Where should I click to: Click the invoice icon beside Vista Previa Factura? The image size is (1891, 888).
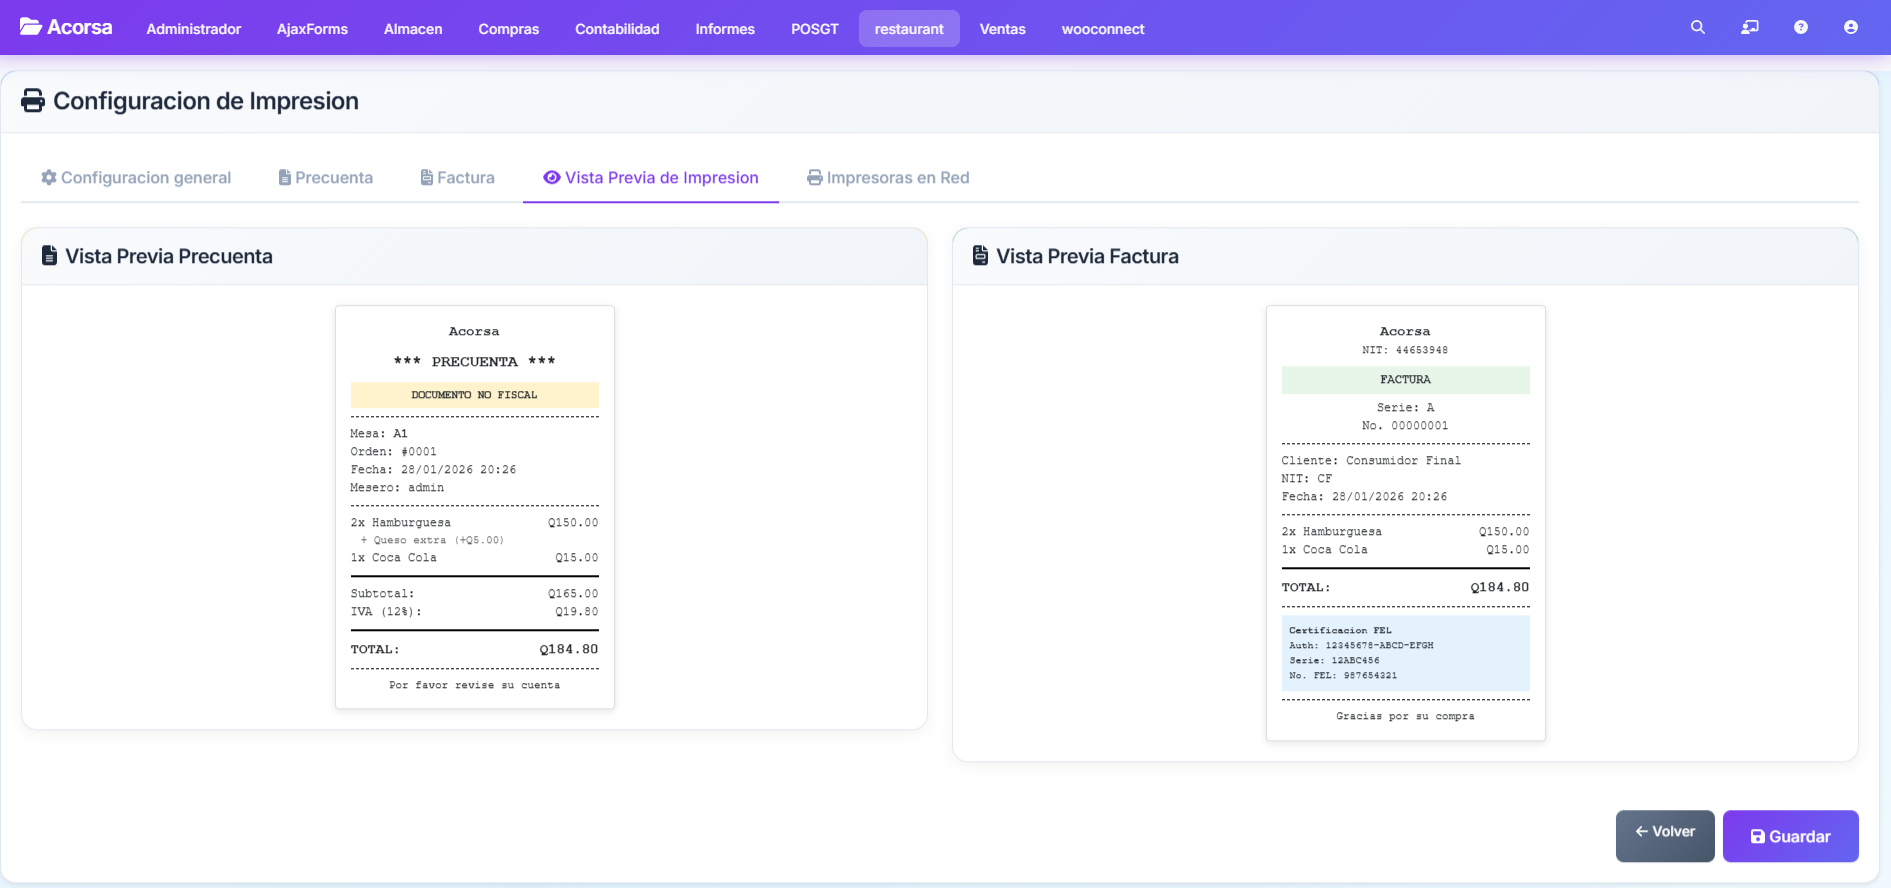[x=980, y=256]
